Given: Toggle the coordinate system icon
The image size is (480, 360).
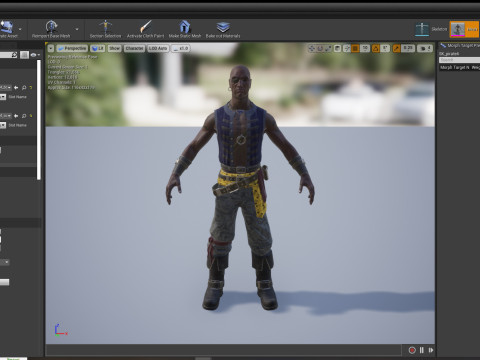Looking at the screenshot, I should pos(337,49).
